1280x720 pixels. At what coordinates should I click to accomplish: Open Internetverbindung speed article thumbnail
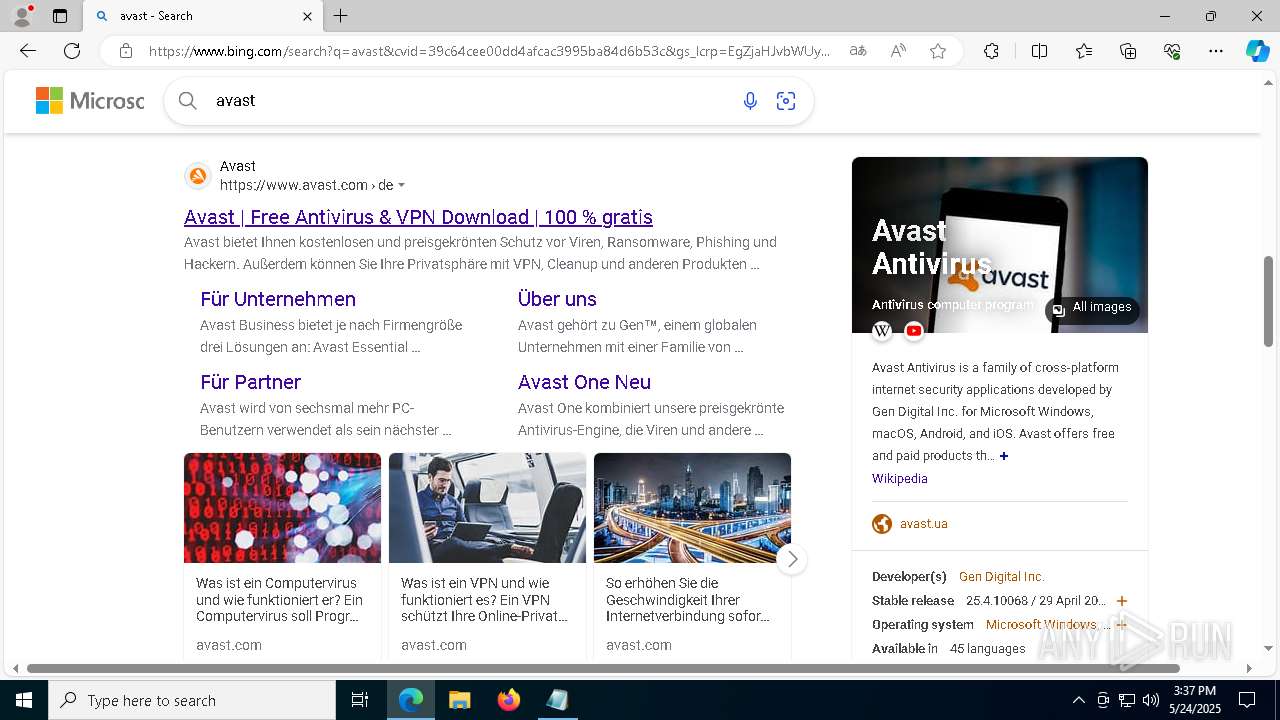(x=692, y=508)
